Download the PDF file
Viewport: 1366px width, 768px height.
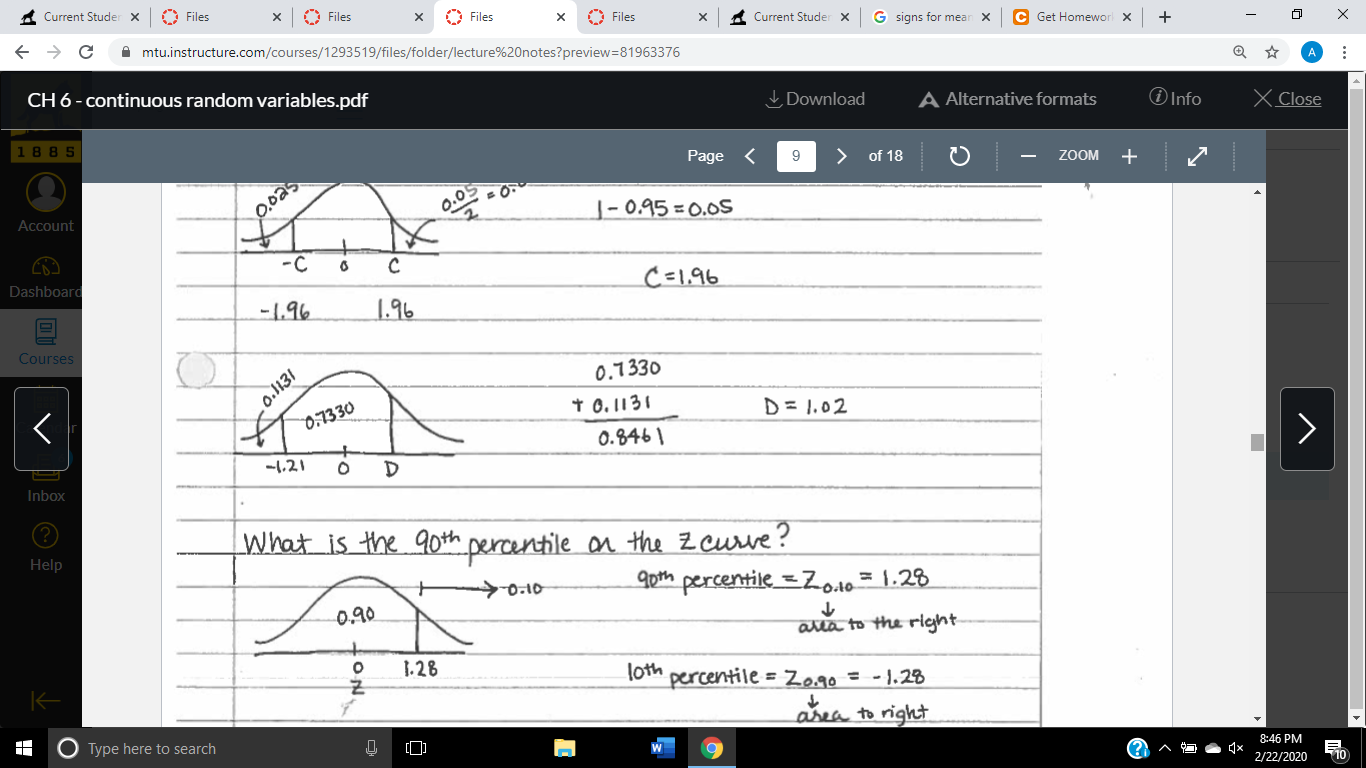point(815,99)
